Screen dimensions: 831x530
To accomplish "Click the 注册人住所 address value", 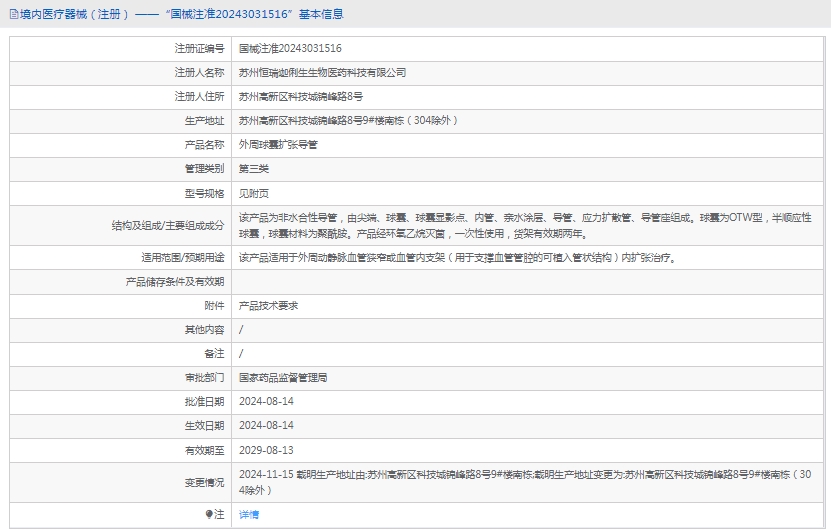I will click(x=300, y=97).
